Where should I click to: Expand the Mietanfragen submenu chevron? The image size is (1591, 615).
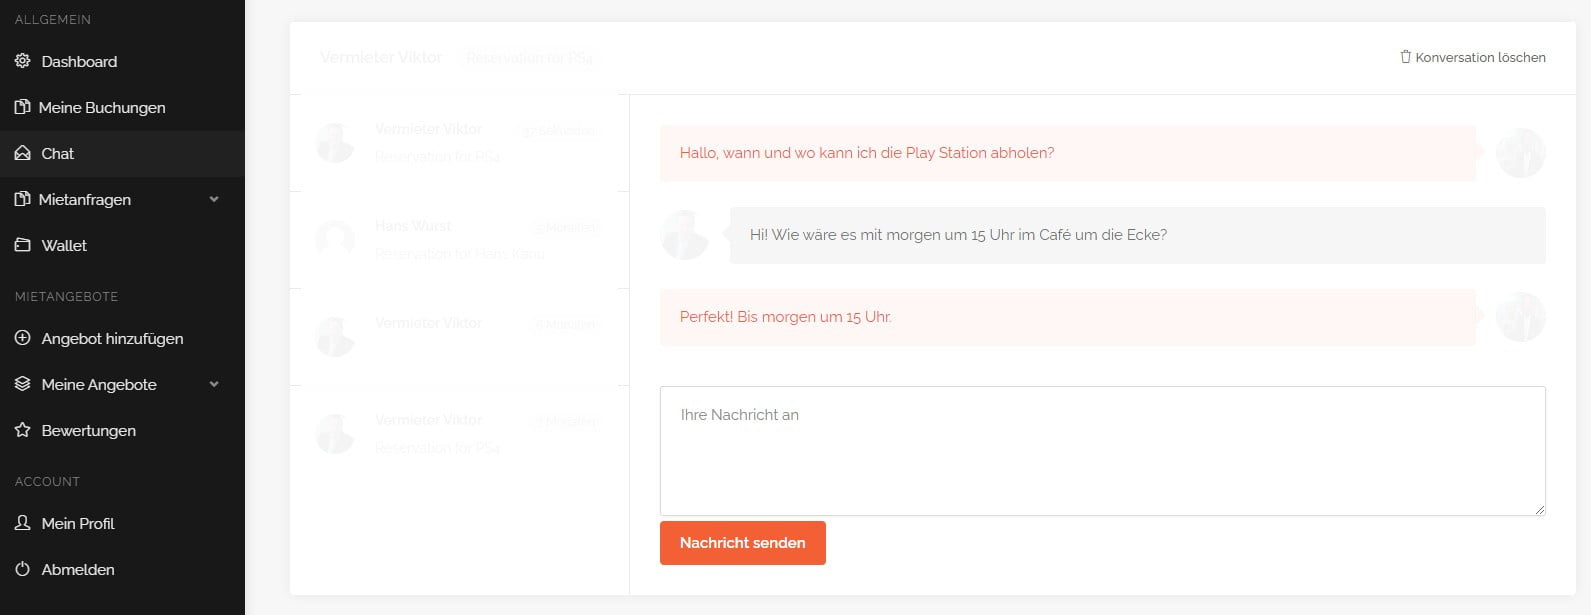[214, 199]
